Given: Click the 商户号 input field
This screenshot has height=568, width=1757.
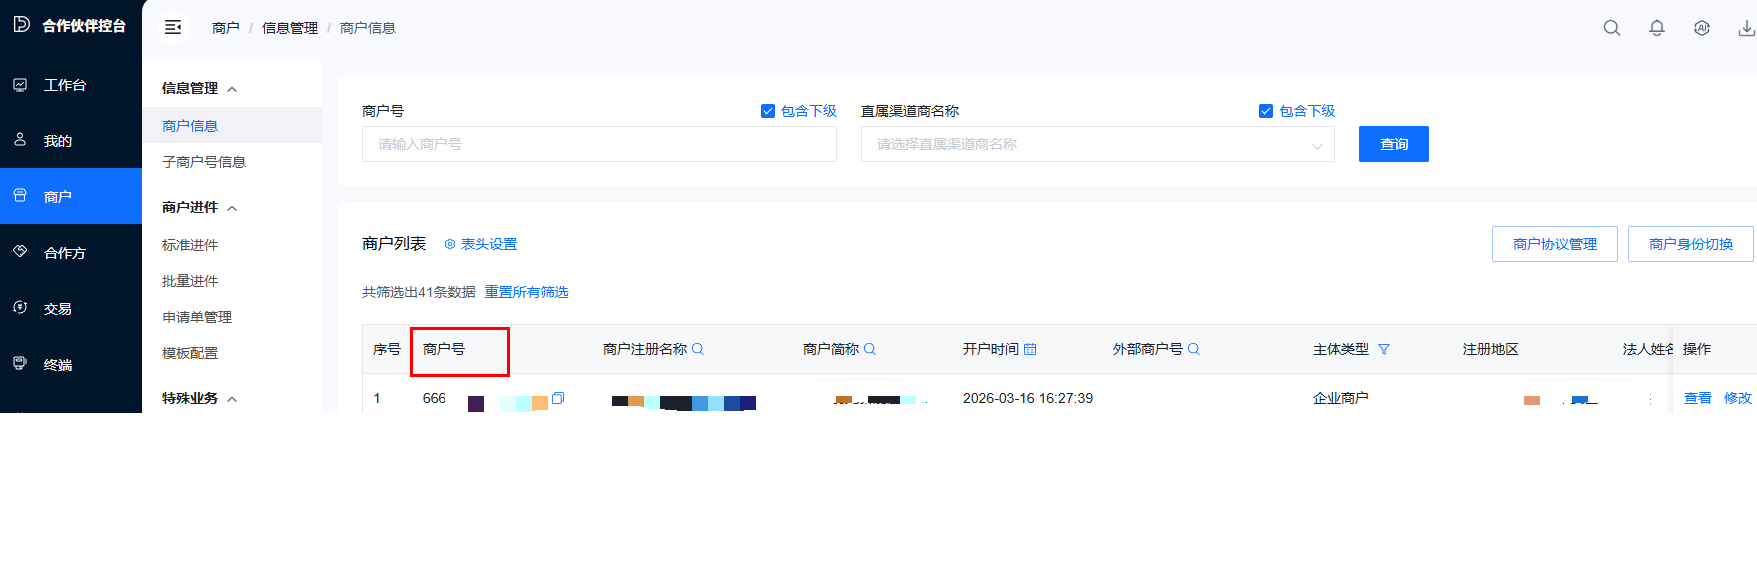Looking at the screenshot, I should point(598,144).
